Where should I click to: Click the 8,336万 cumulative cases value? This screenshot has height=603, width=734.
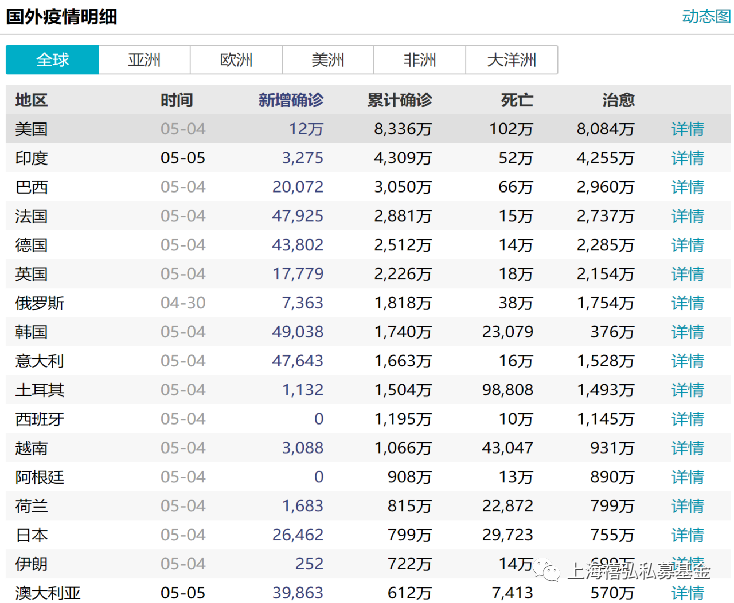click(403, 129)
